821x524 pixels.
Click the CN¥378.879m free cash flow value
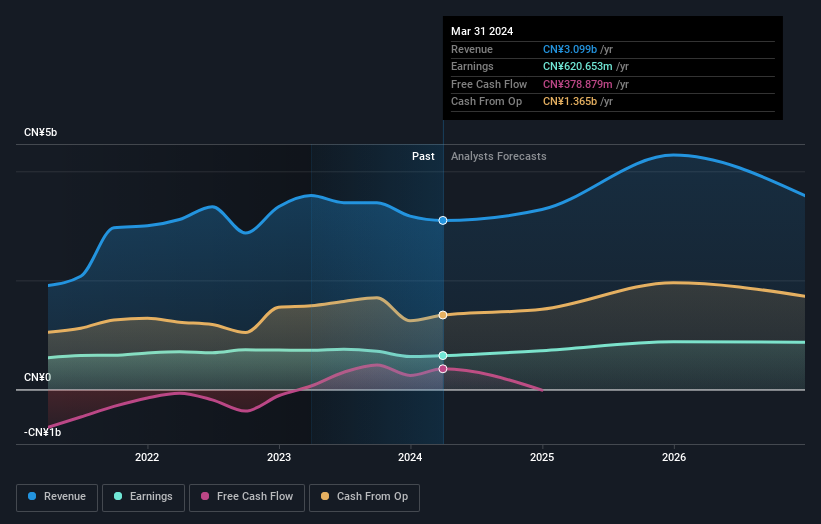pyautogui.click(x=578, y=84)
